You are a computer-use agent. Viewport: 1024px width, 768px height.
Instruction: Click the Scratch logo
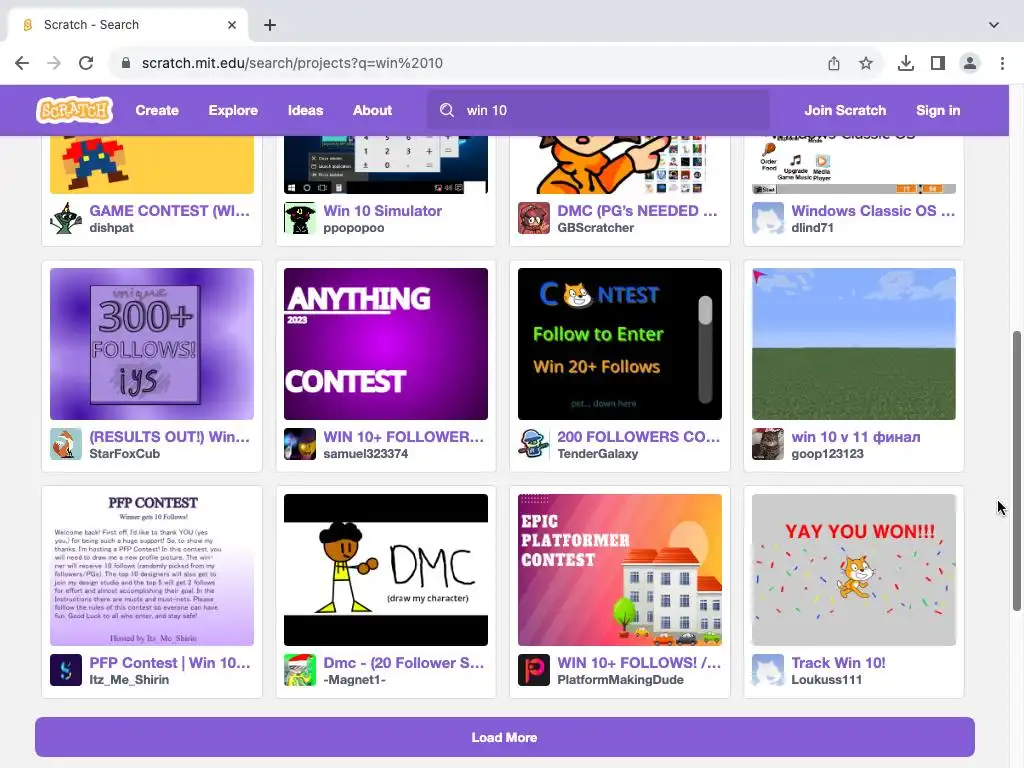click(74, 110)
